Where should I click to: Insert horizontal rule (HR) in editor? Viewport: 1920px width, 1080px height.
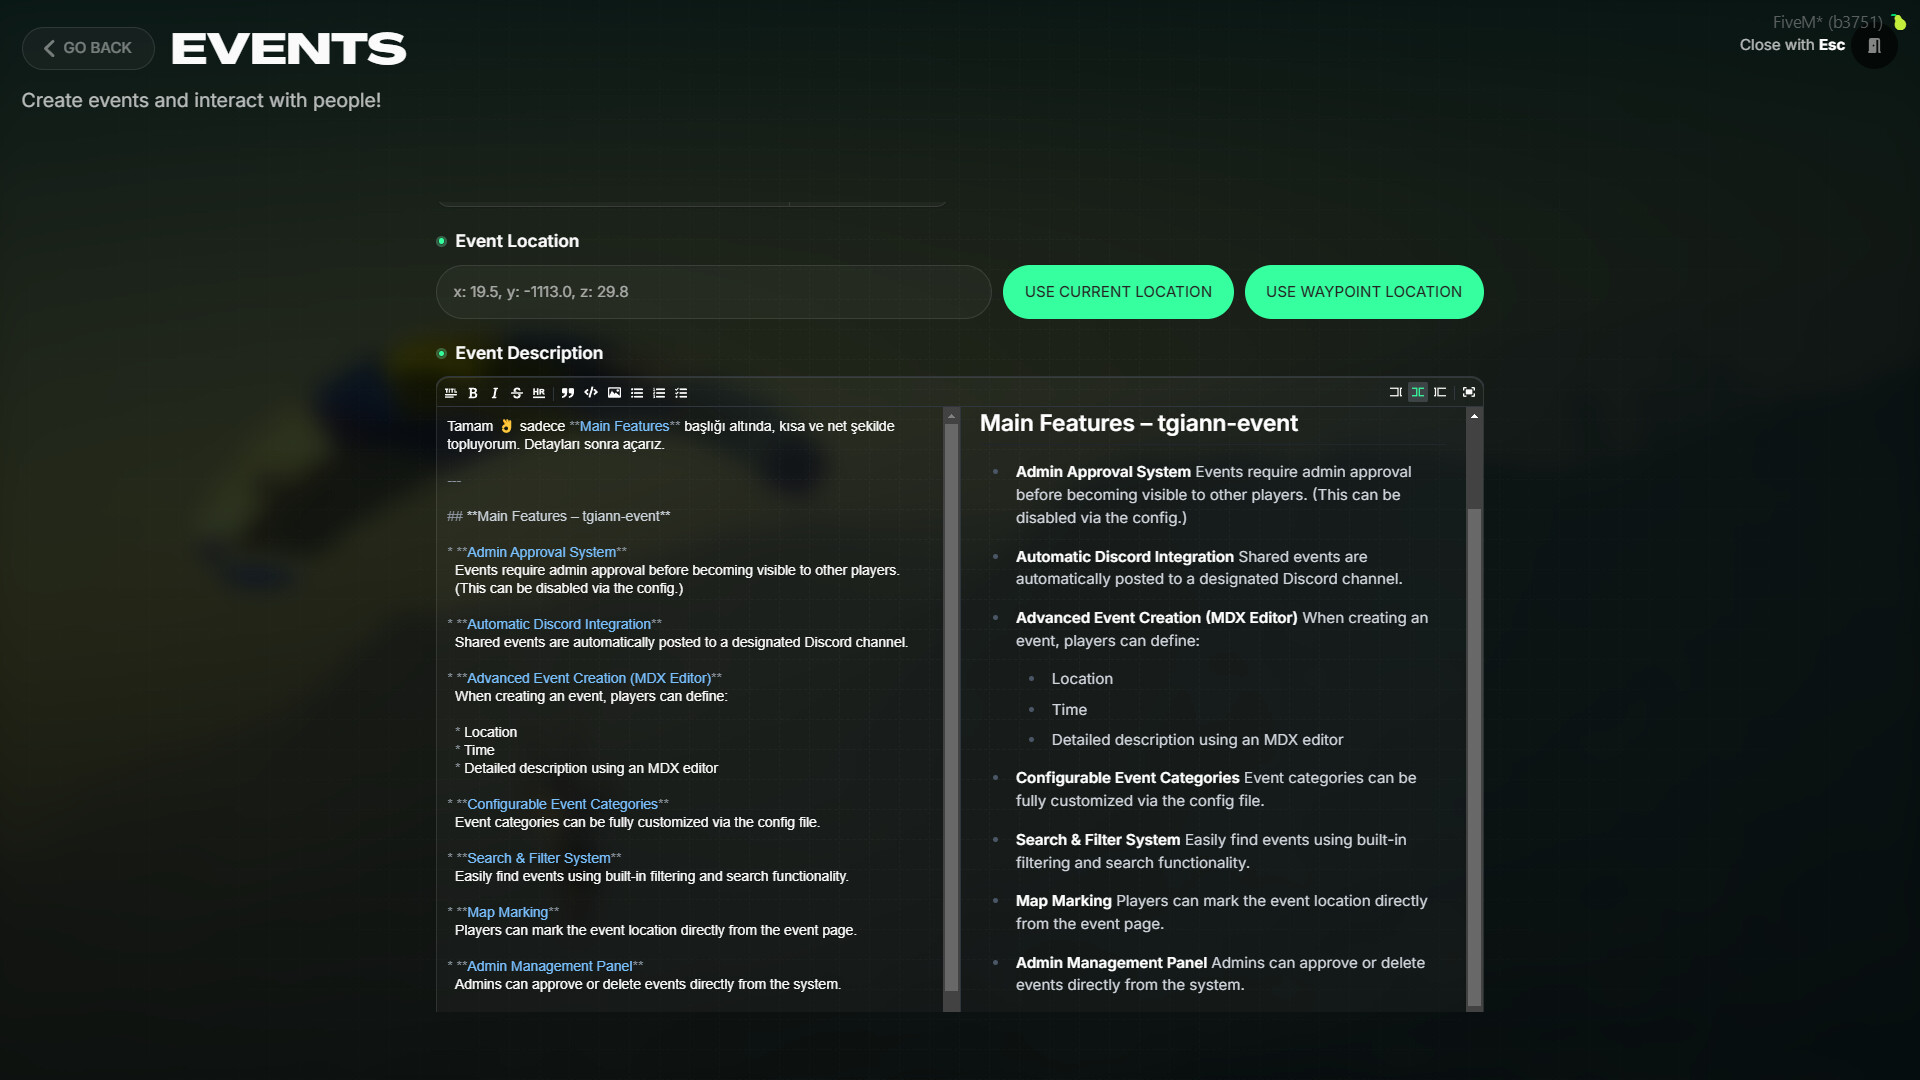tap(539, 393)
